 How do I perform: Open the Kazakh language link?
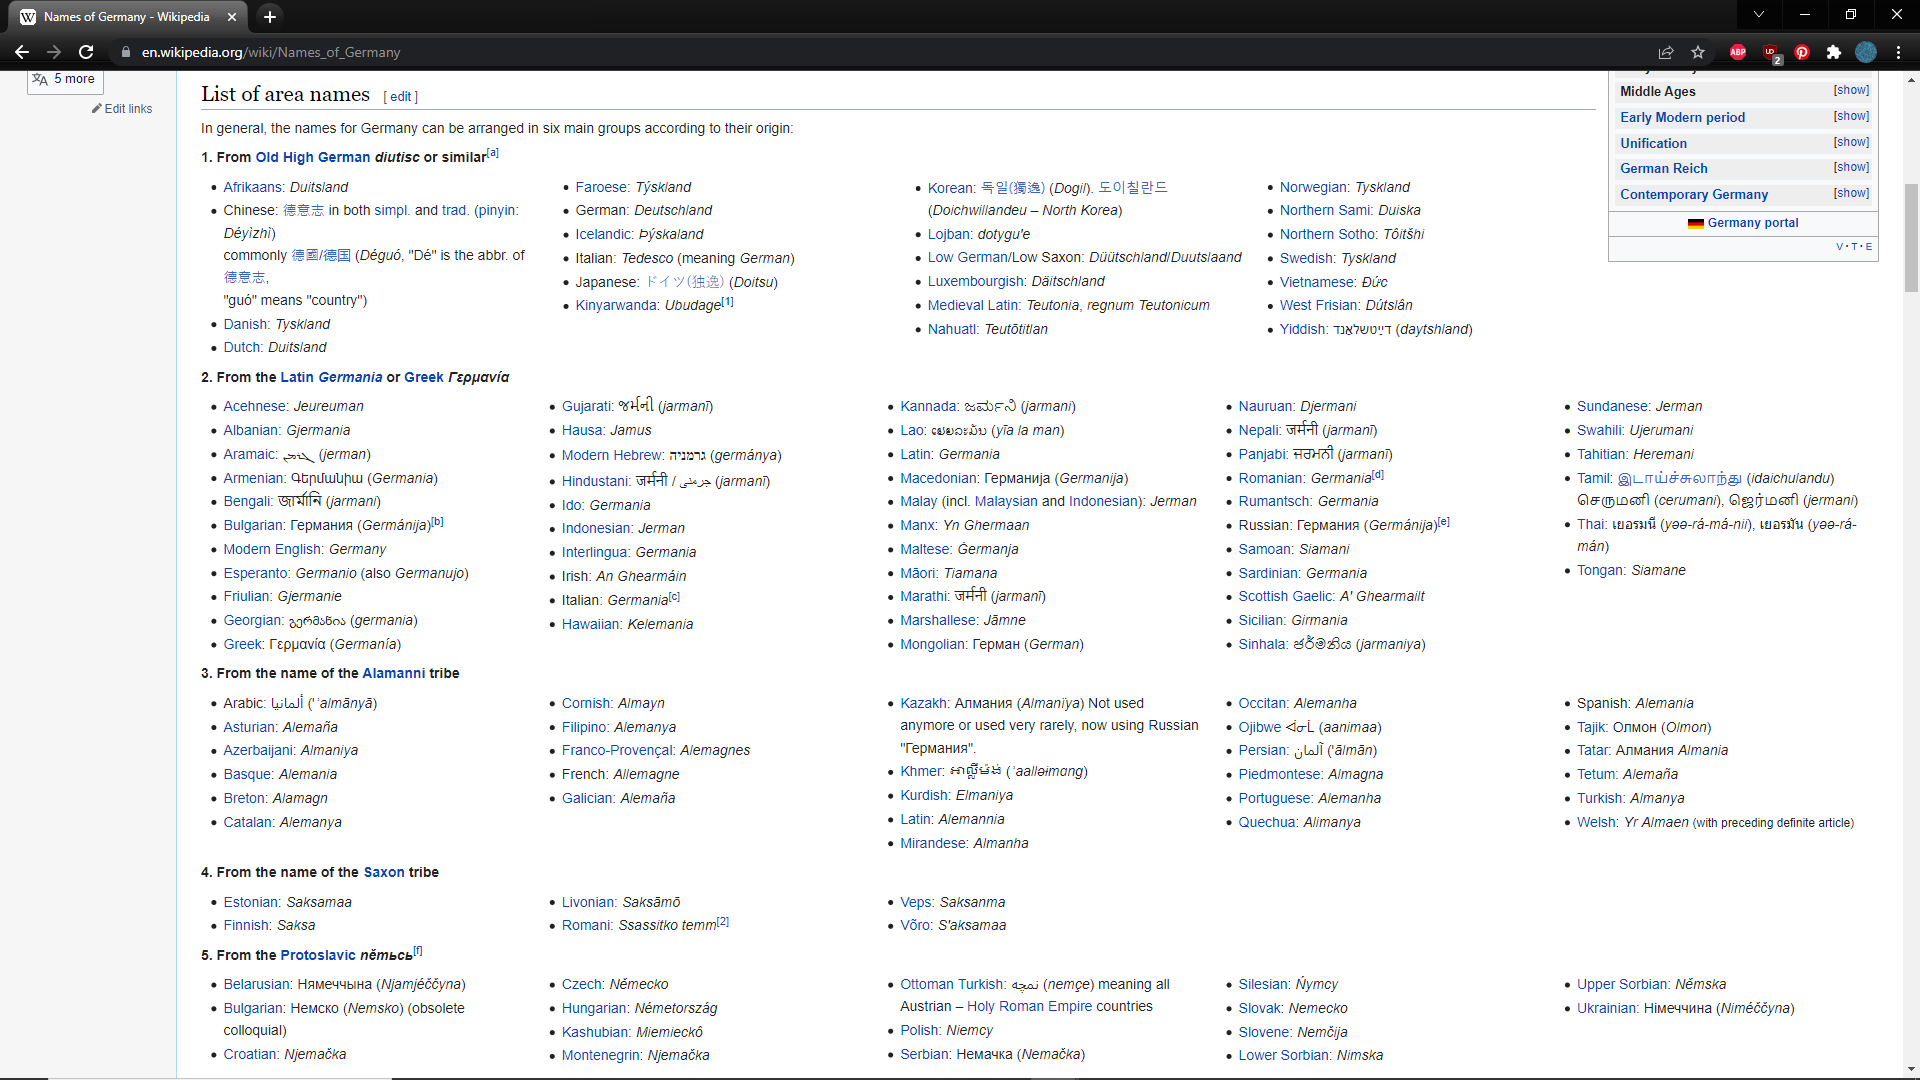pyautogui.click(x=923, y=703)
